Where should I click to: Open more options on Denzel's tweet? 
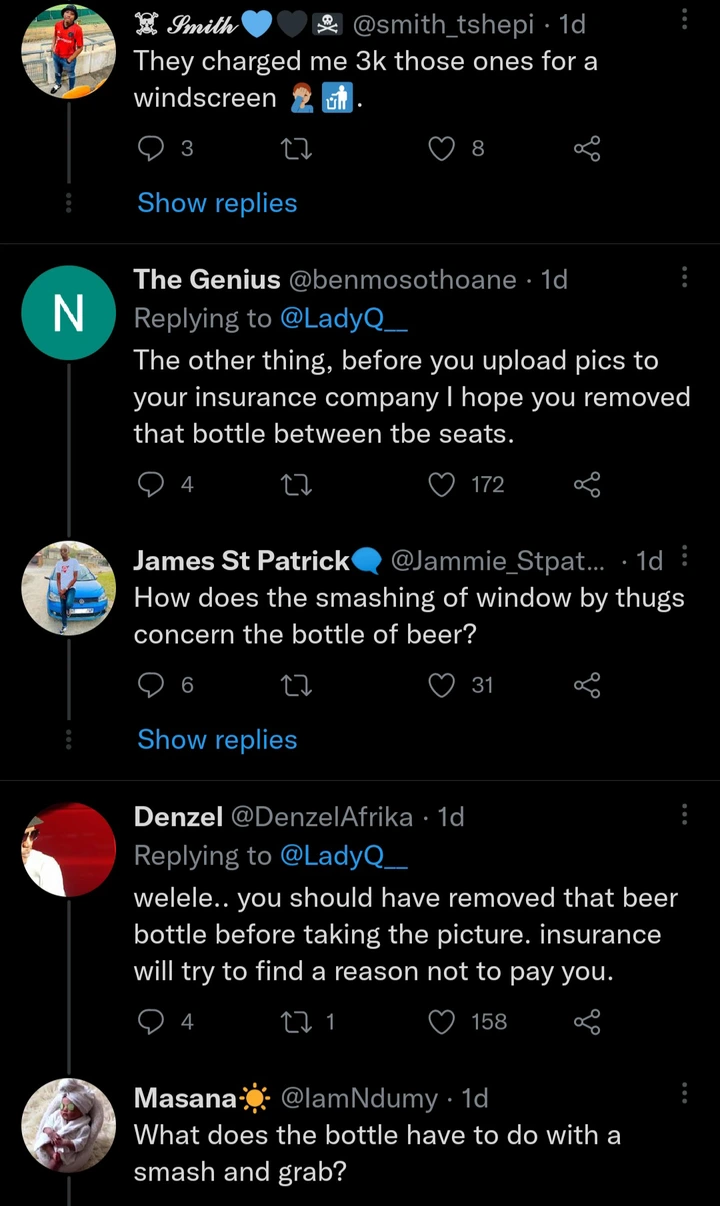point(684,814)
